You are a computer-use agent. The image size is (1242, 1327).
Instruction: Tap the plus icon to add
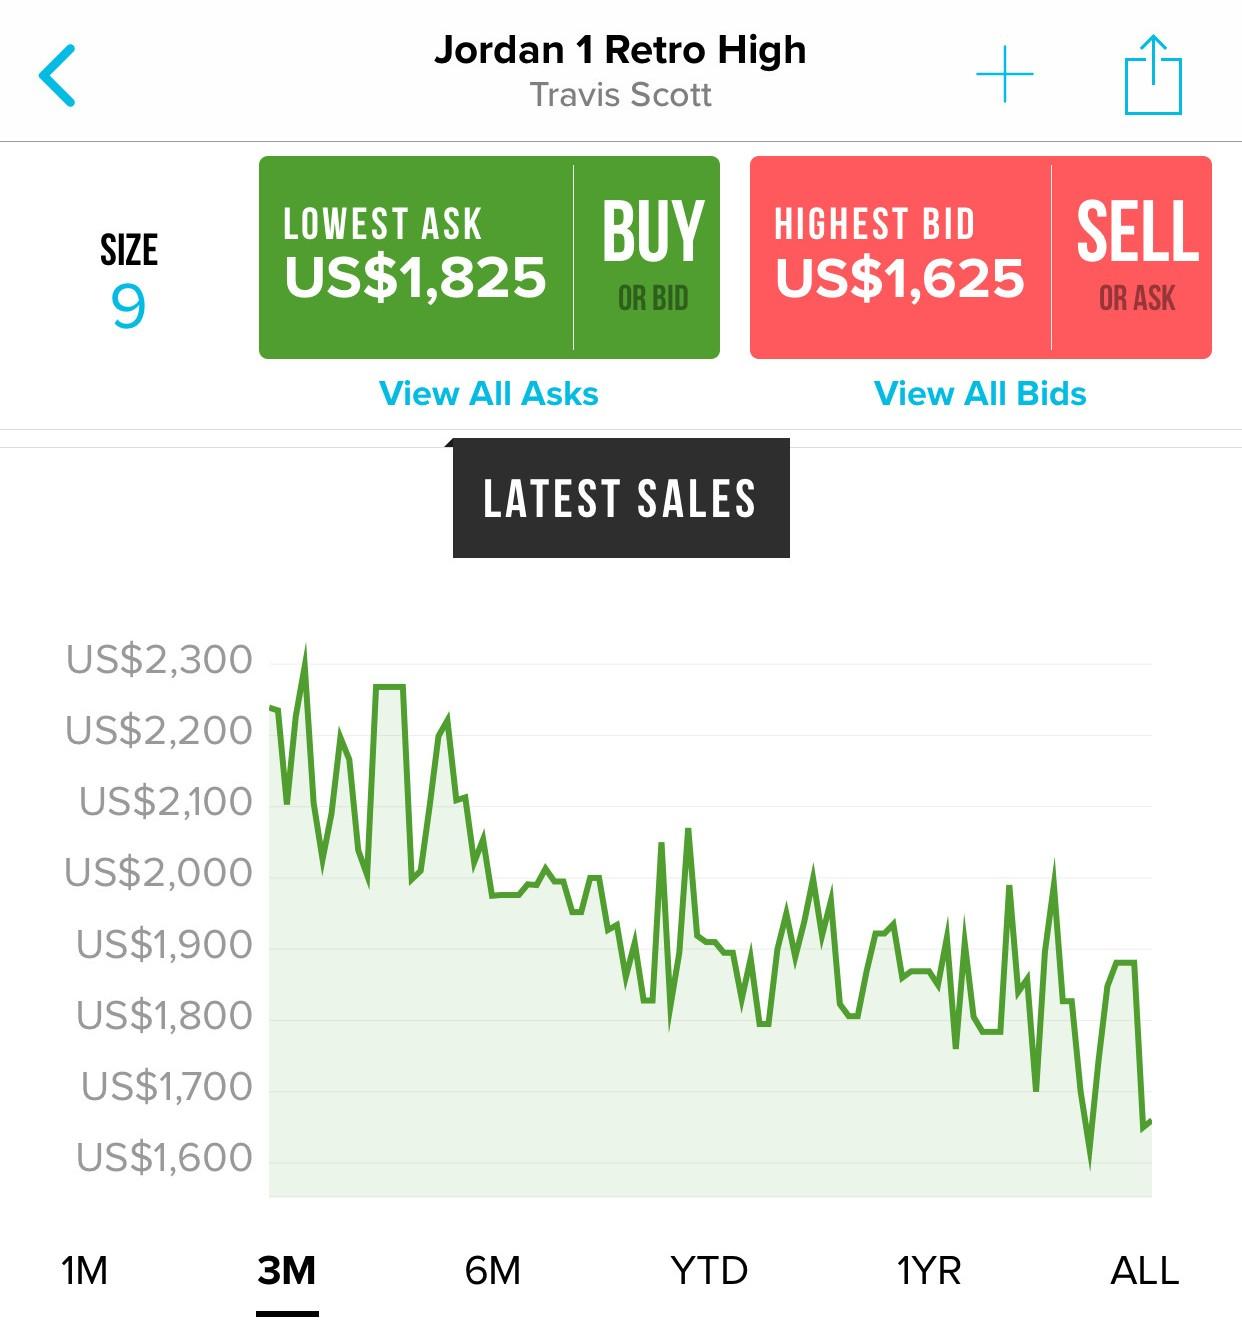click(1004, 75)
